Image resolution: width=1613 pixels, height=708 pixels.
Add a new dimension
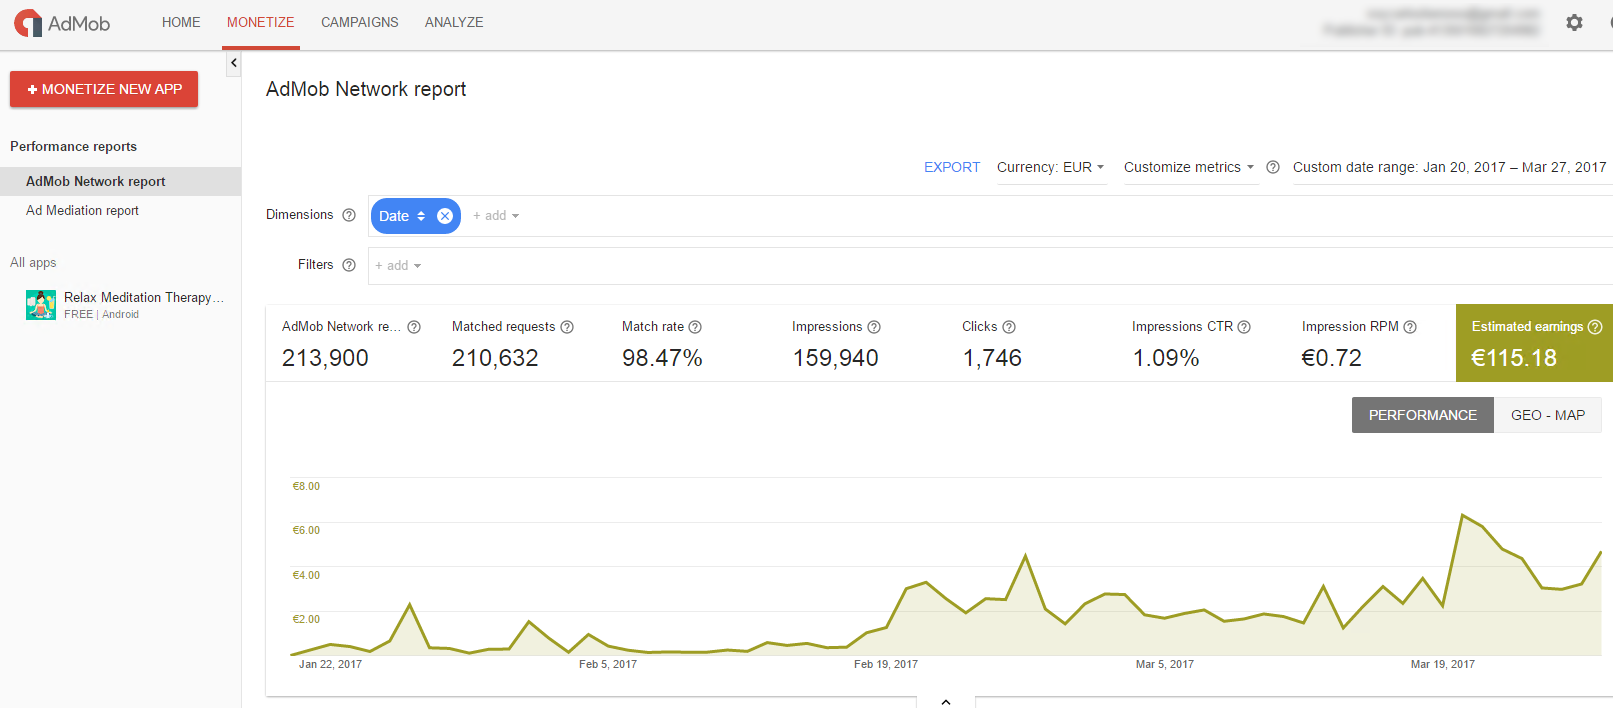coord(496,216)
